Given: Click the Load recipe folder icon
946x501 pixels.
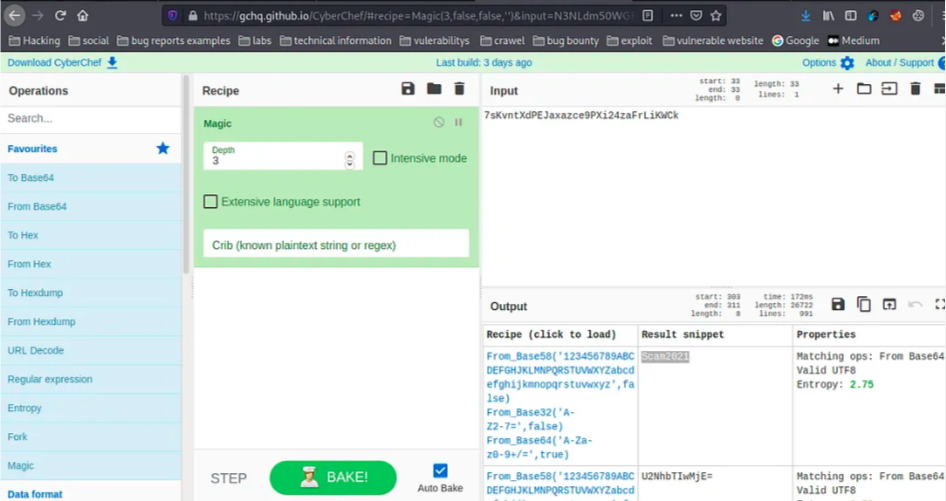Looking at the screenshot, I should pyautogui.click(x=434, y=89).
